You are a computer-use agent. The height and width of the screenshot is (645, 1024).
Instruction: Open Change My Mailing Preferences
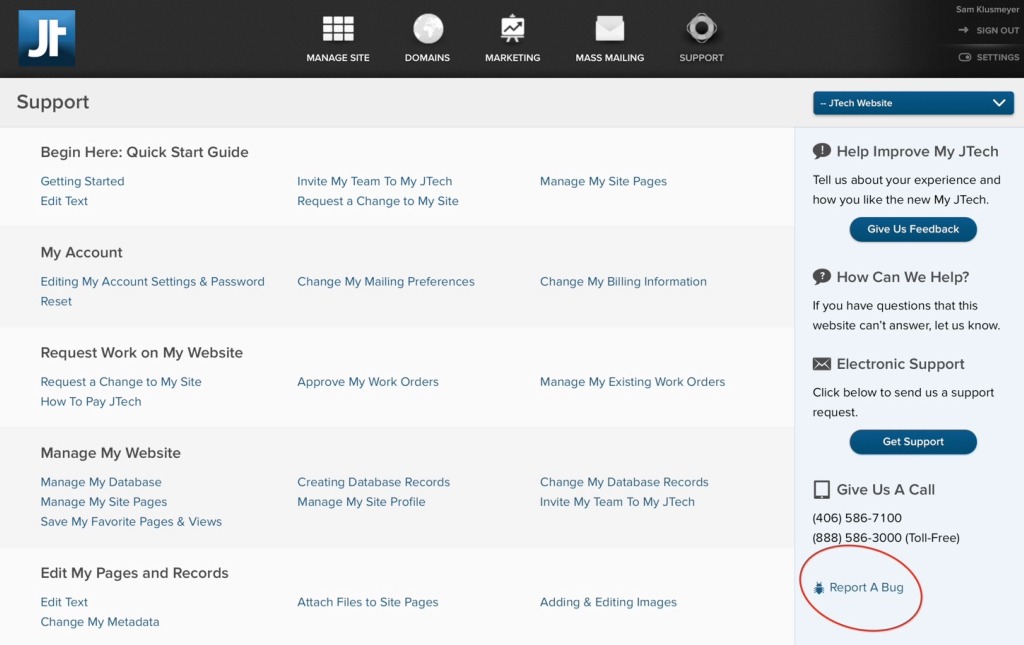pos(385,281)
